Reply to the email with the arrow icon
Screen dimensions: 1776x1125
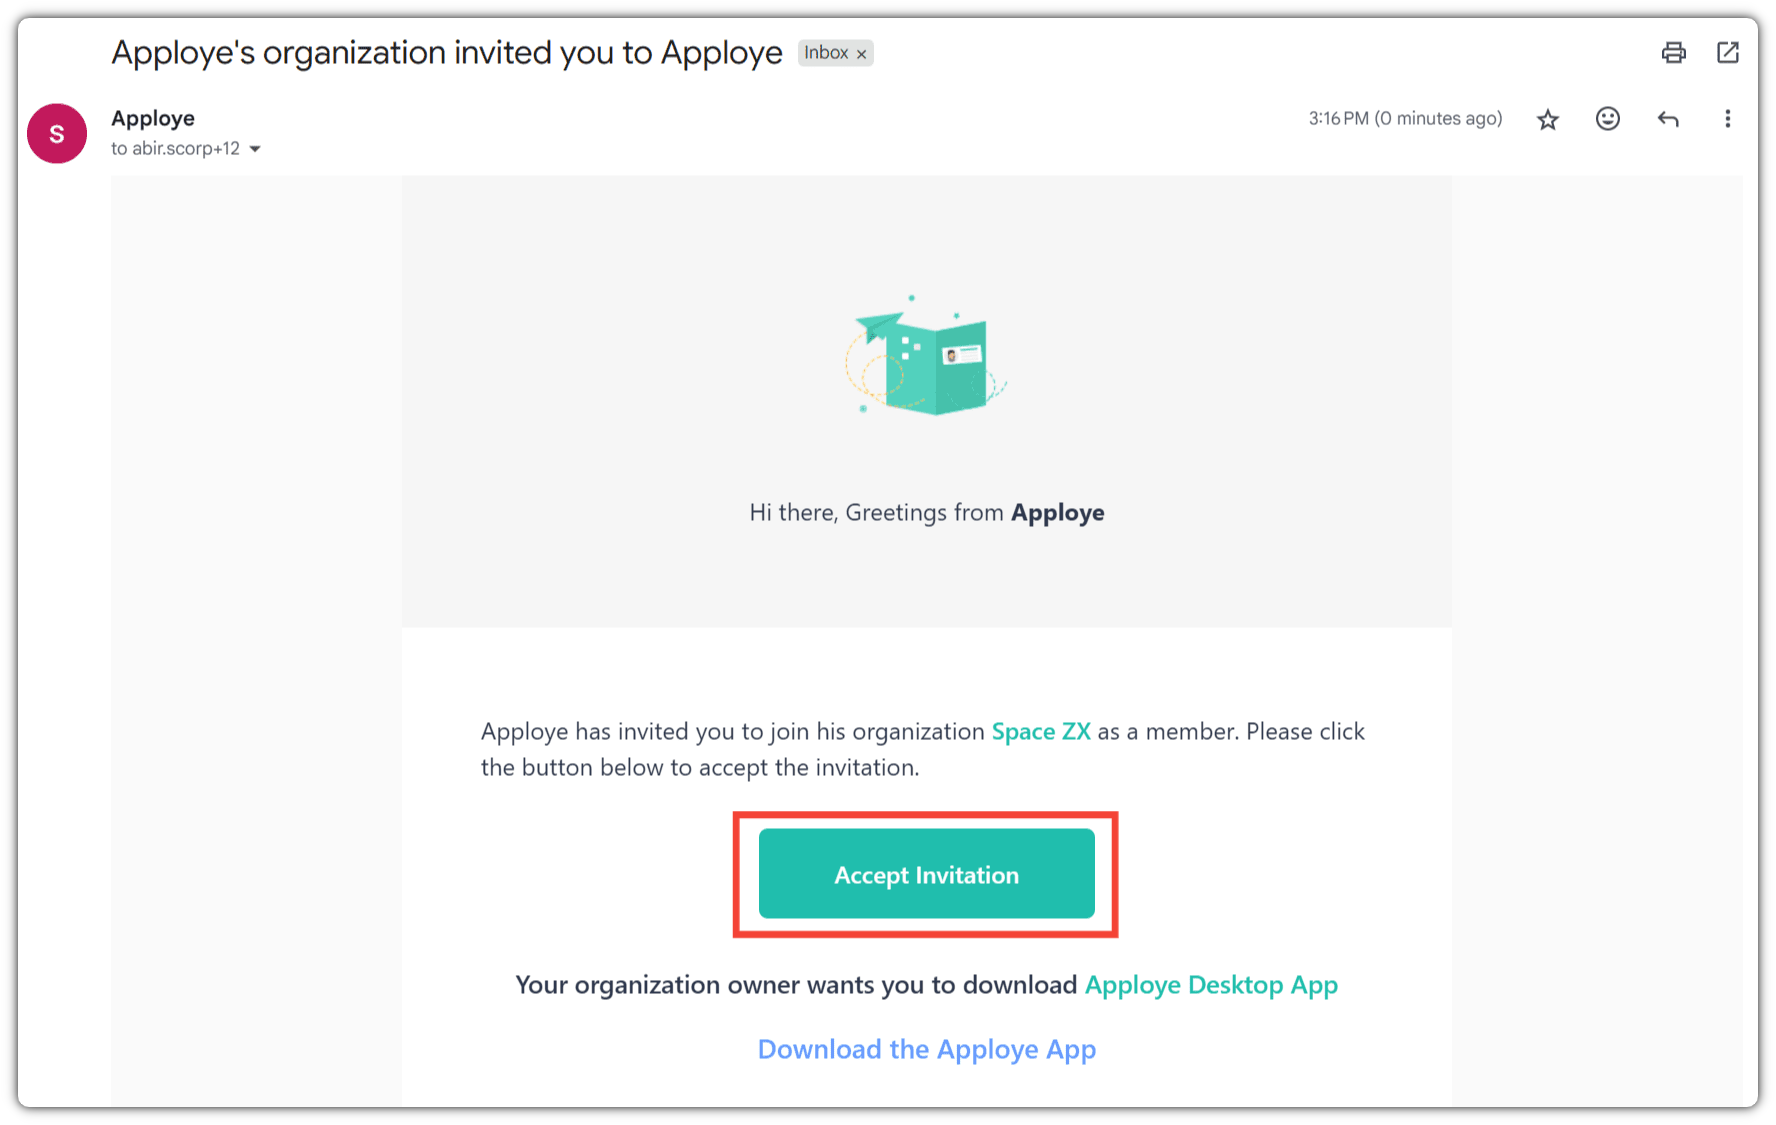tap(1668, 119)
